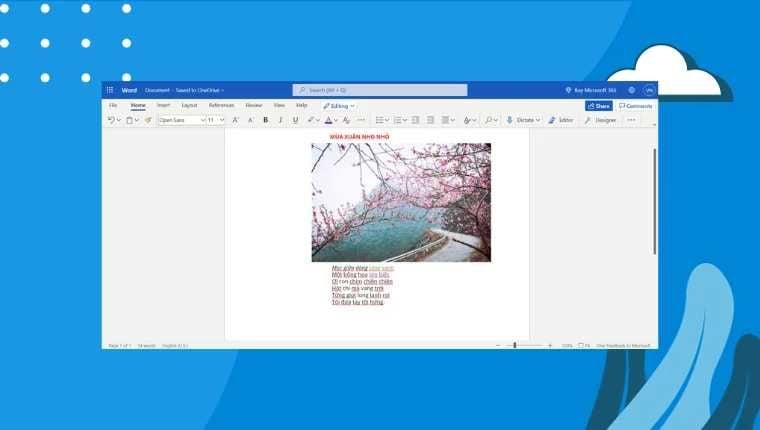The width and height of the screenshot is (760, 430).
Task: Click the blue Share button
Action: [x=598, y=105]
